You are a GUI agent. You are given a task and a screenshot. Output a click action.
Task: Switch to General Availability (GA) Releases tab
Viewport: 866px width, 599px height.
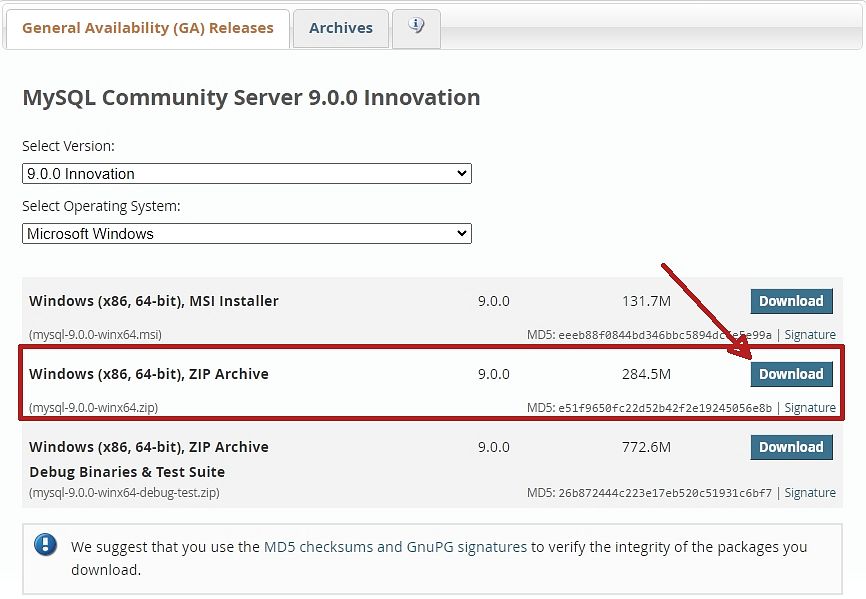click(x=147, y=28)
